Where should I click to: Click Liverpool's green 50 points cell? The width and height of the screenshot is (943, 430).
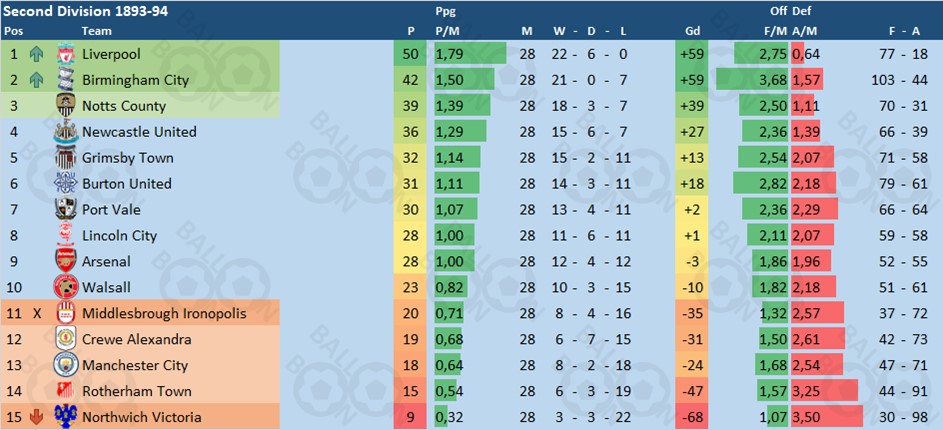tap(410, 54)
